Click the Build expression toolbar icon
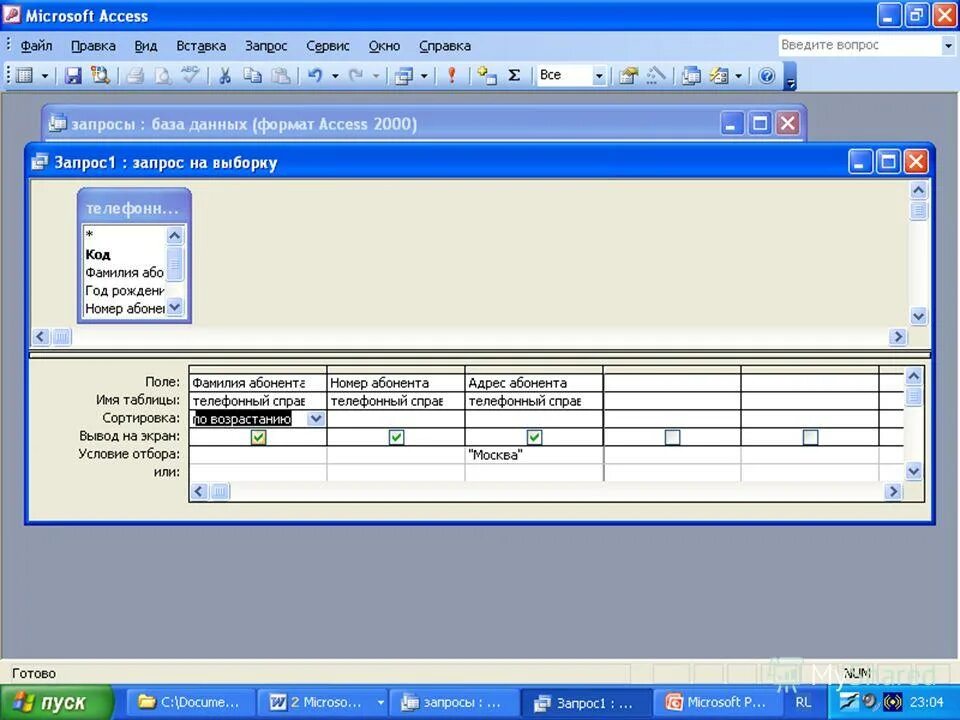The height and width of the screenshot is (720, 960). tap(655, 76)
